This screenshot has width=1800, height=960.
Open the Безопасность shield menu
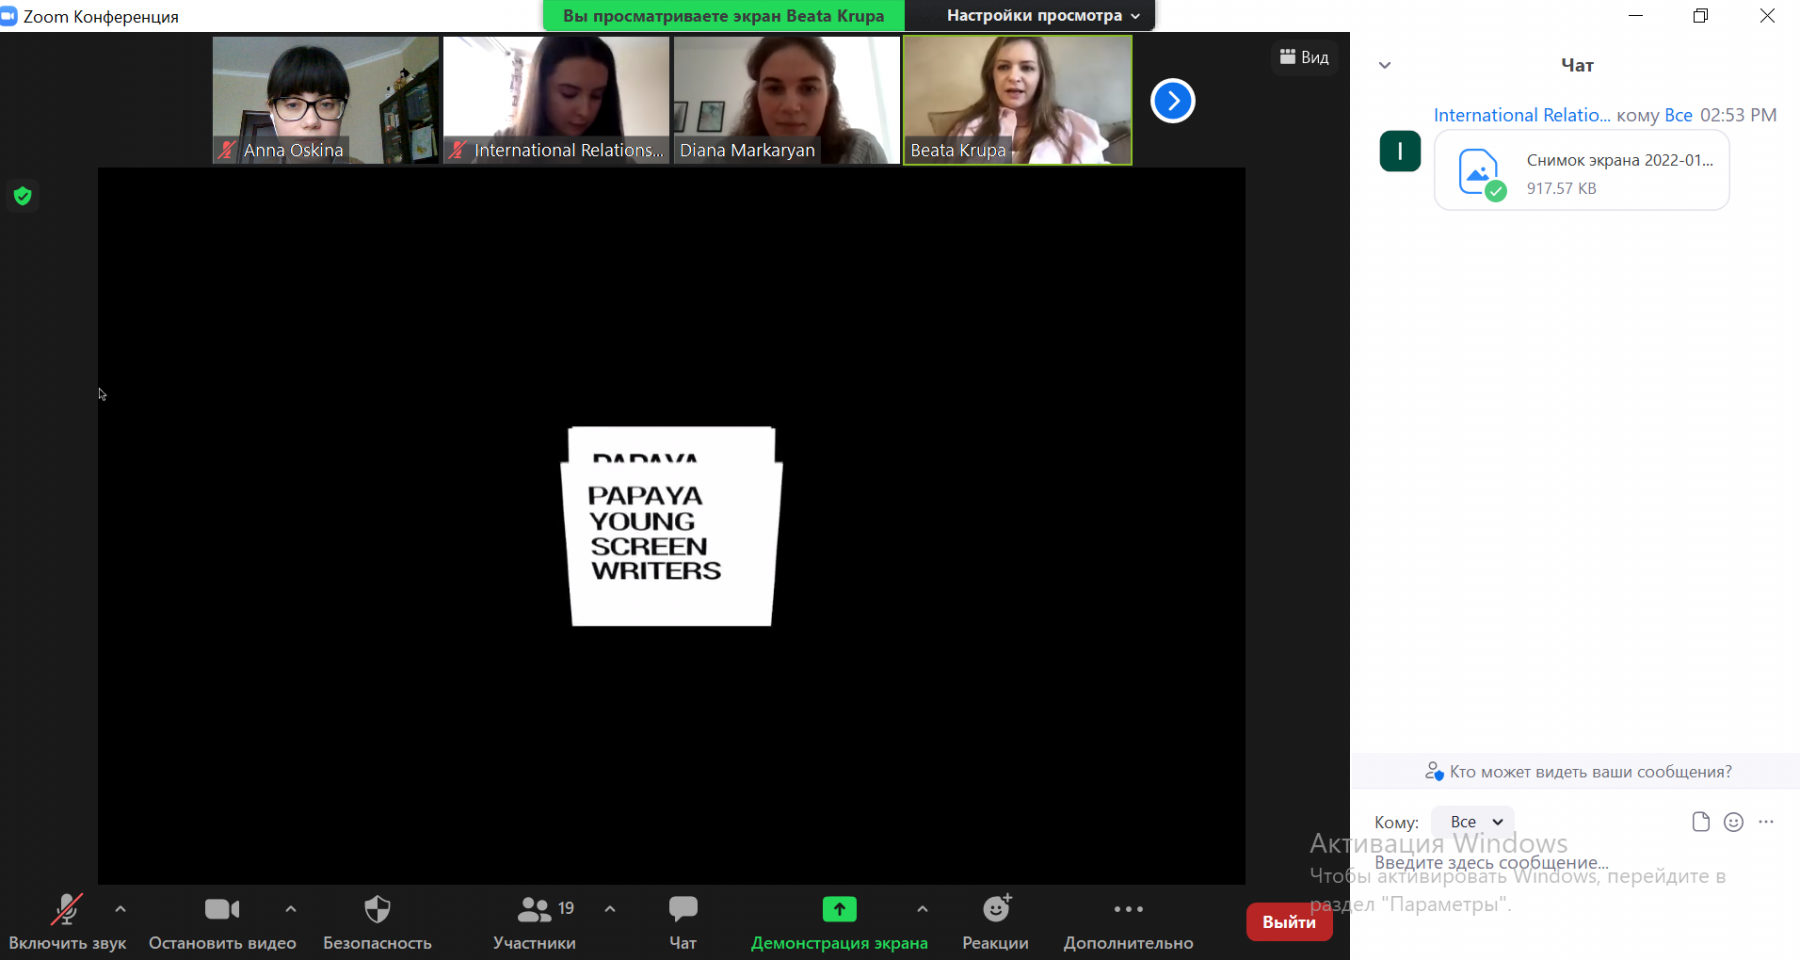pyautogui.click(x=377, y=922)
